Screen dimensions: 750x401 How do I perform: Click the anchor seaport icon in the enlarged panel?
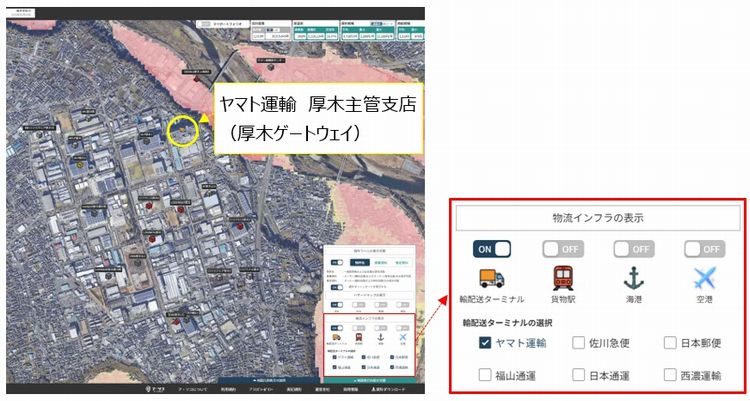[633, 278]
